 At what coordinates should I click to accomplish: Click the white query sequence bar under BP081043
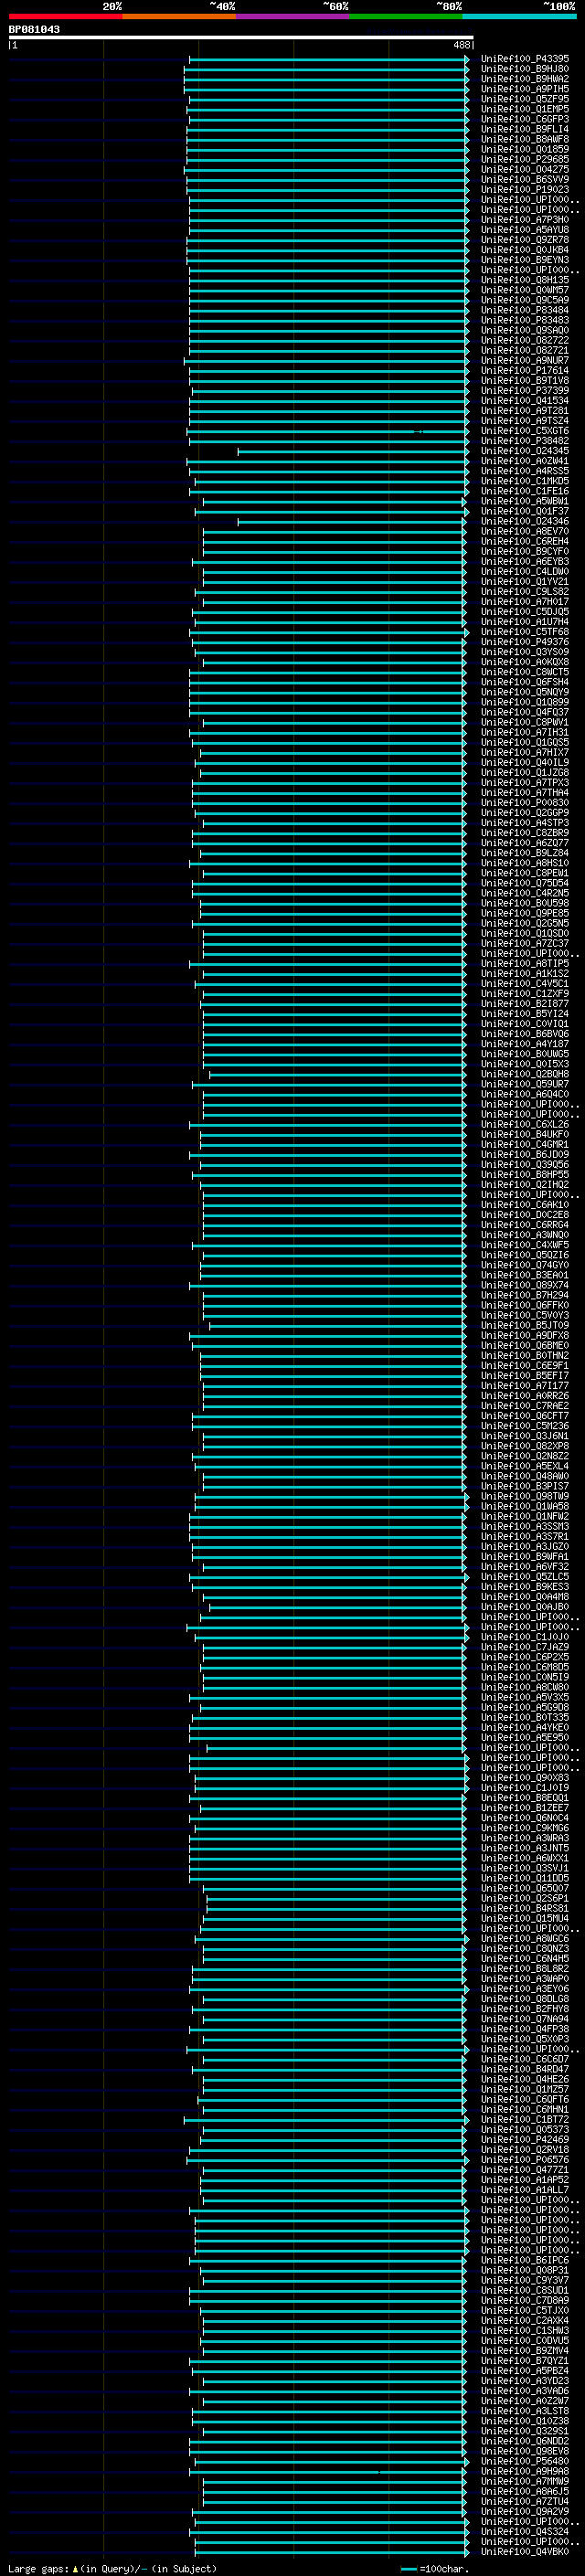pos(241,37)
